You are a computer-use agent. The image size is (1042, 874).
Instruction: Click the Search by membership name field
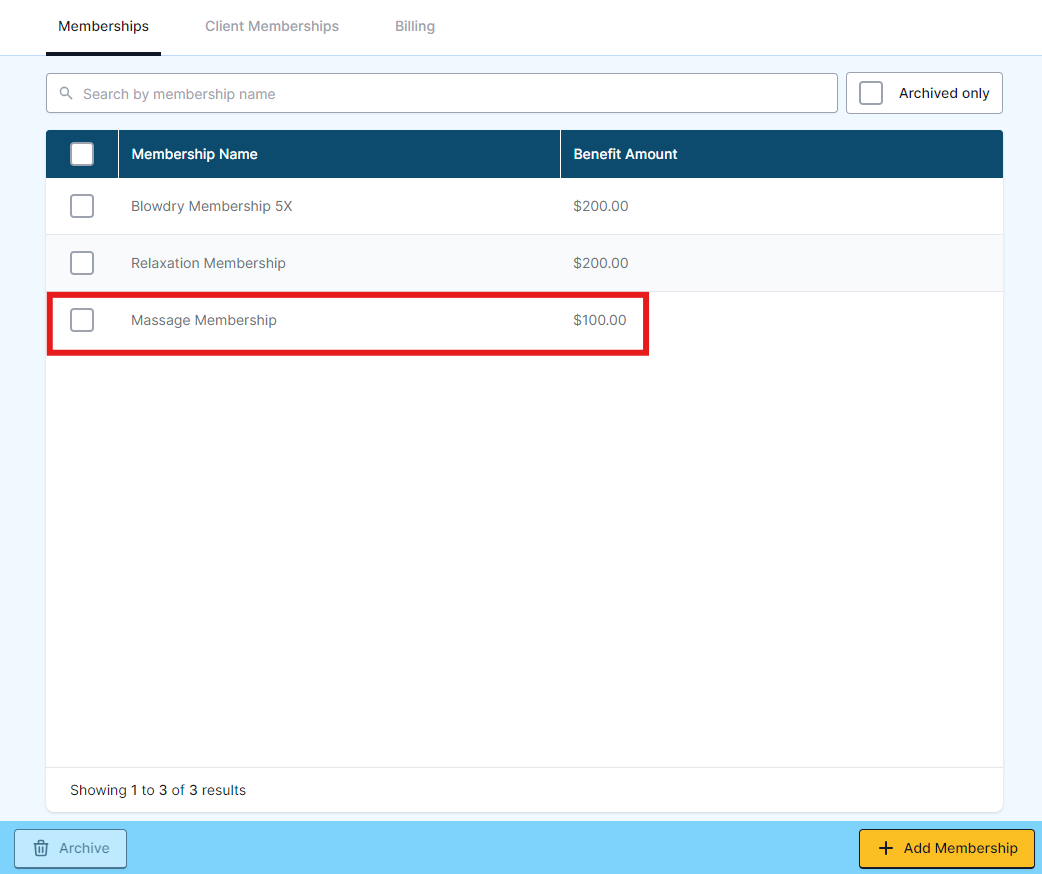(441, 93)
